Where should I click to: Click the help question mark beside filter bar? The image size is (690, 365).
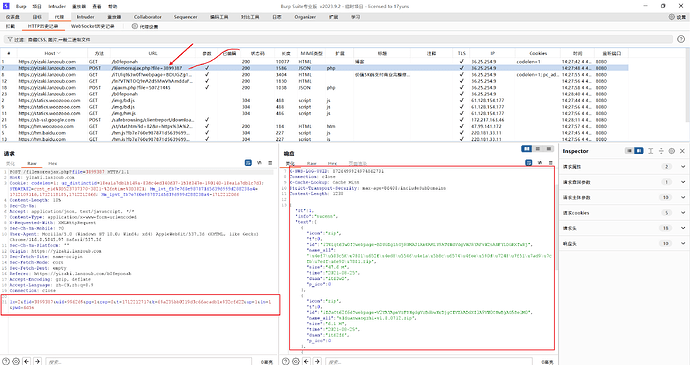(x=681, y=39)
